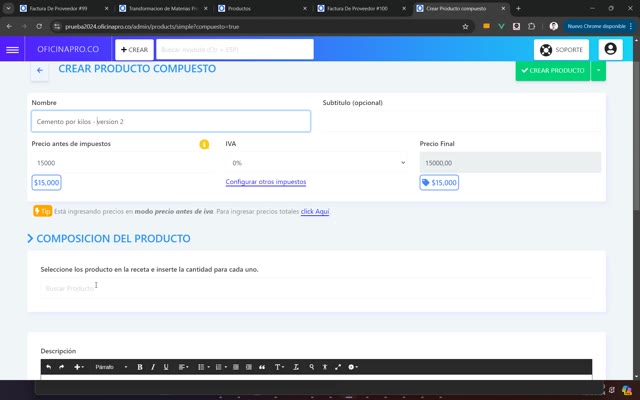Open the Párrafo paragraph style dropdown
The height and width of the screenshot is (400, 640).
111,367
